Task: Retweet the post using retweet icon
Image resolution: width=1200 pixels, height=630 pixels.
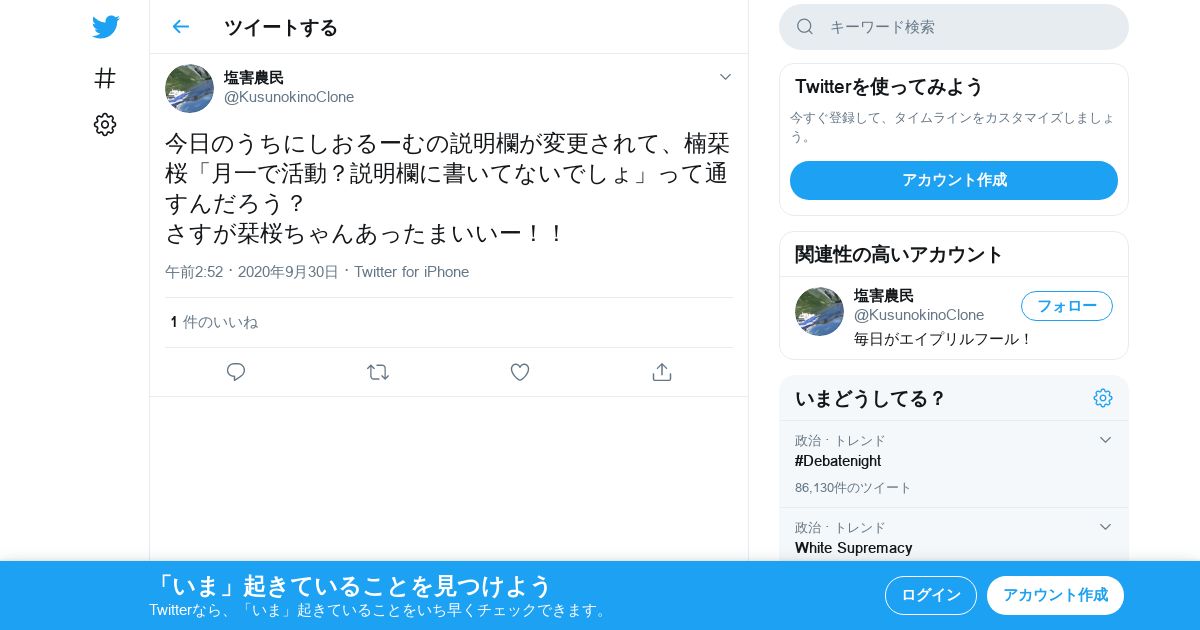Action: 378,372
